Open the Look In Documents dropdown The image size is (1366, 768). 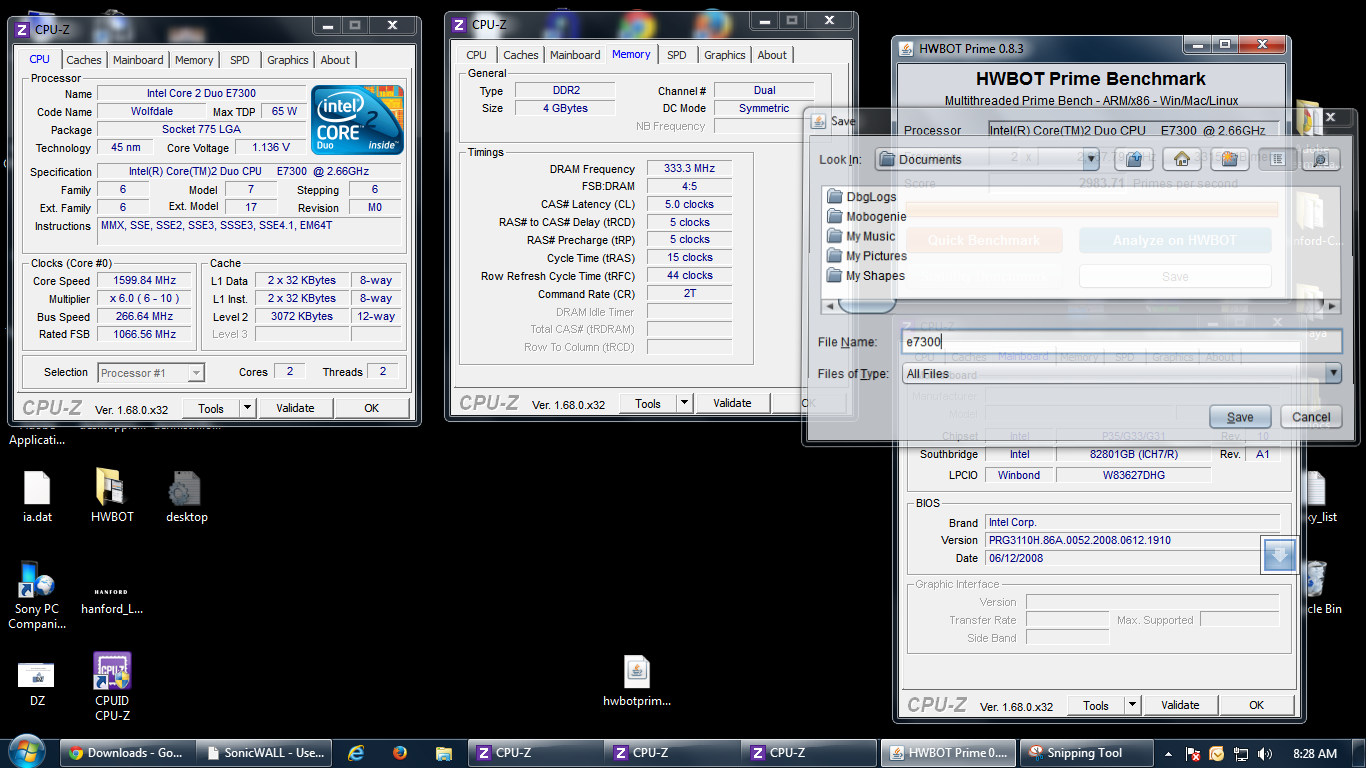[x=1090, y=159]
